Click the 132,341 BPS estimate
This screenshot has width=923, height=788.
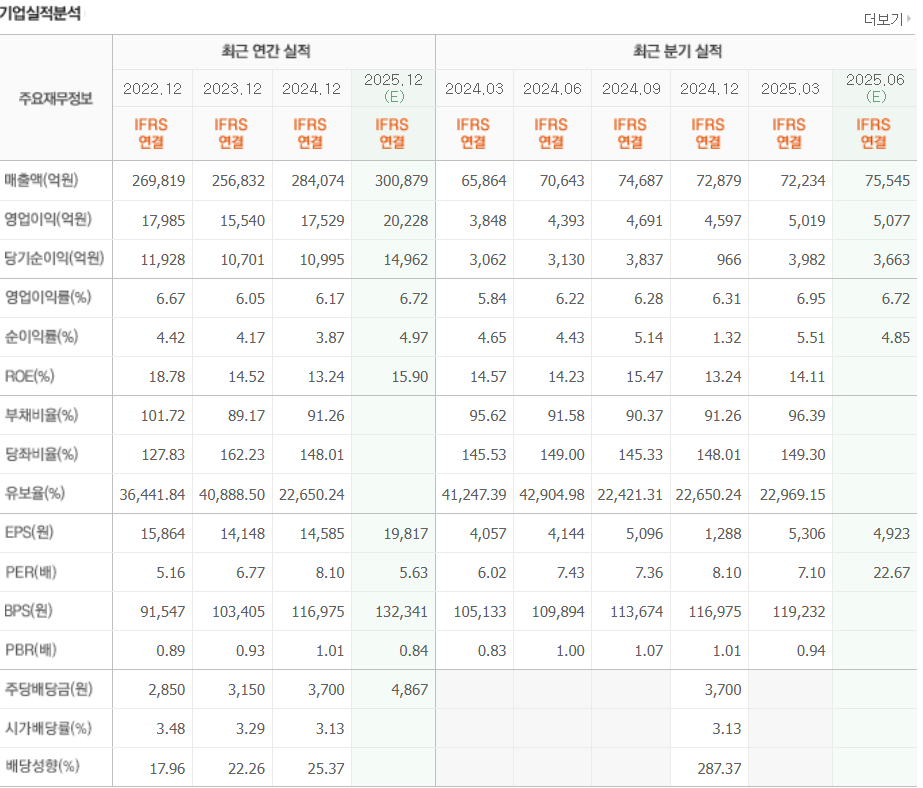click(x=401, y=612)
